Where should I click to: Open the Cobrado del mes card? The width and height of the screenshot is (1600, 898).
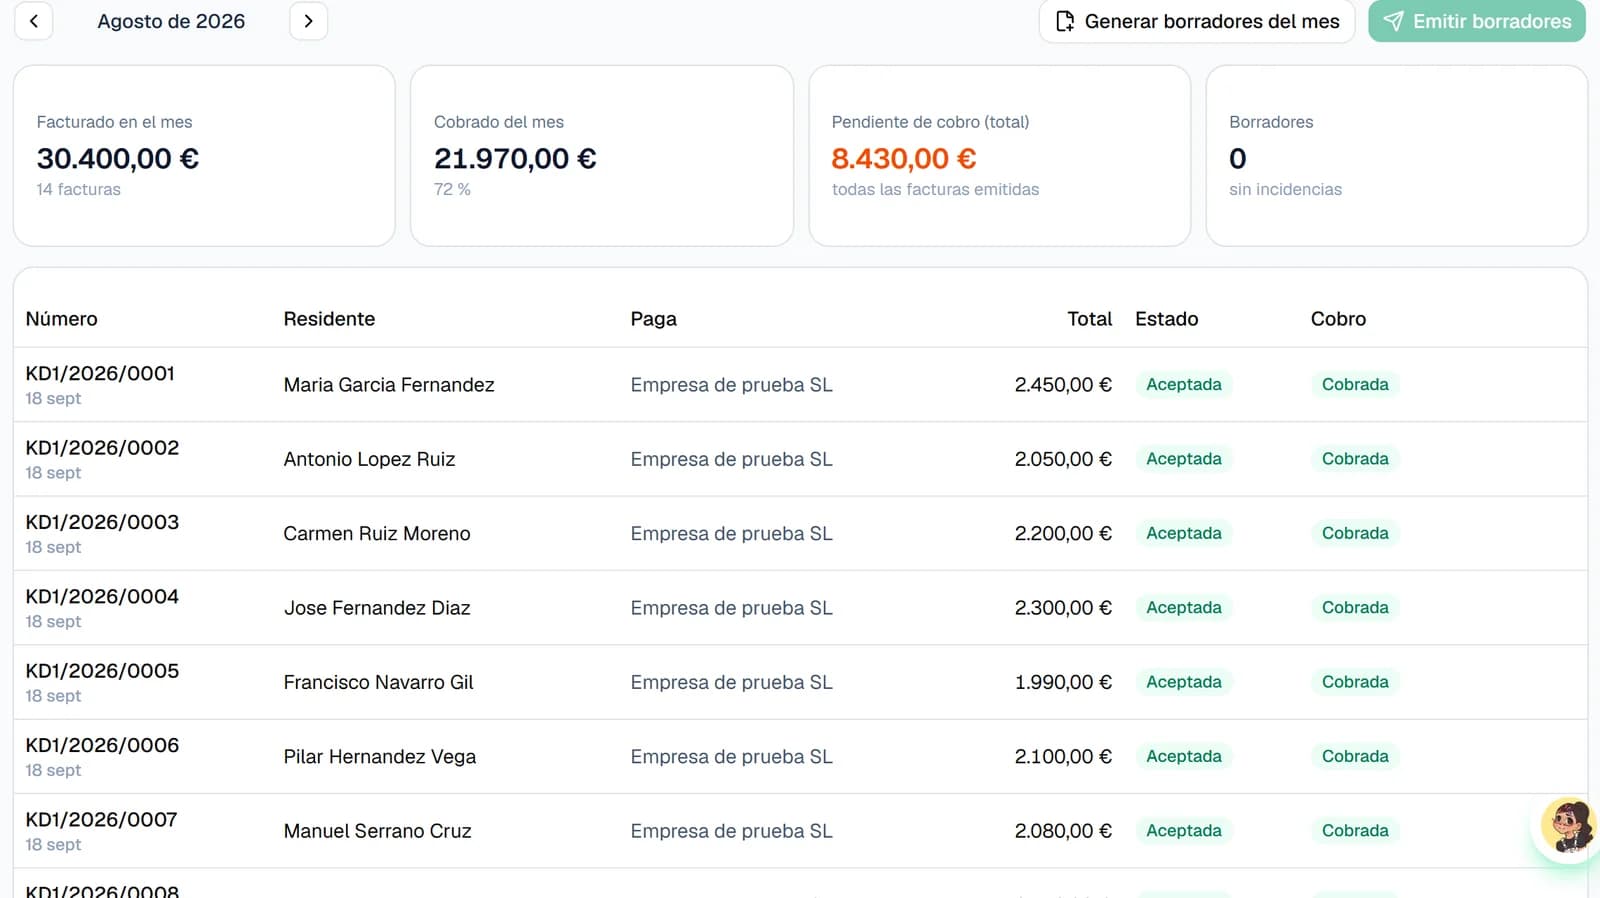(602, 156)
